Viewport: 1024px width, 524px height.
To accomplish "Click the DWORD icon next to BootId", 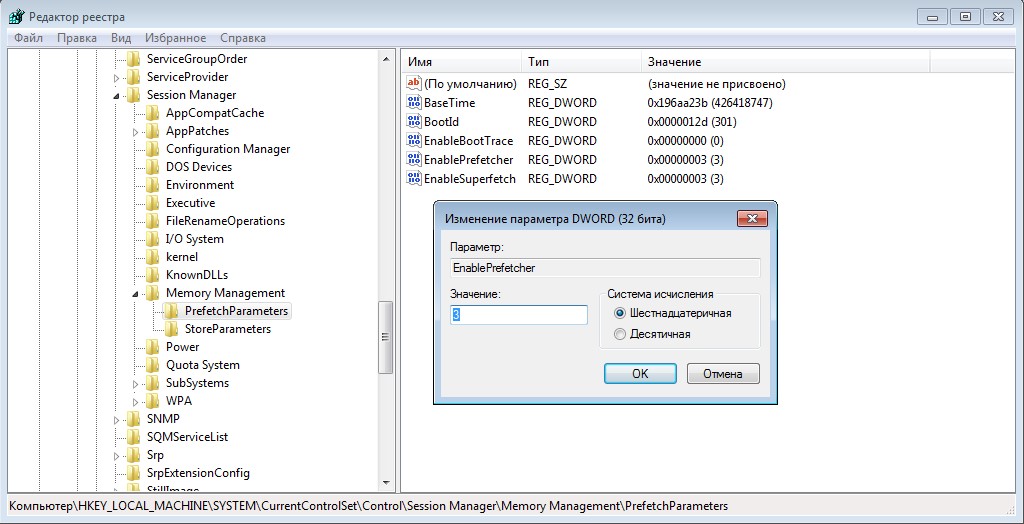I will coord(414,122).
